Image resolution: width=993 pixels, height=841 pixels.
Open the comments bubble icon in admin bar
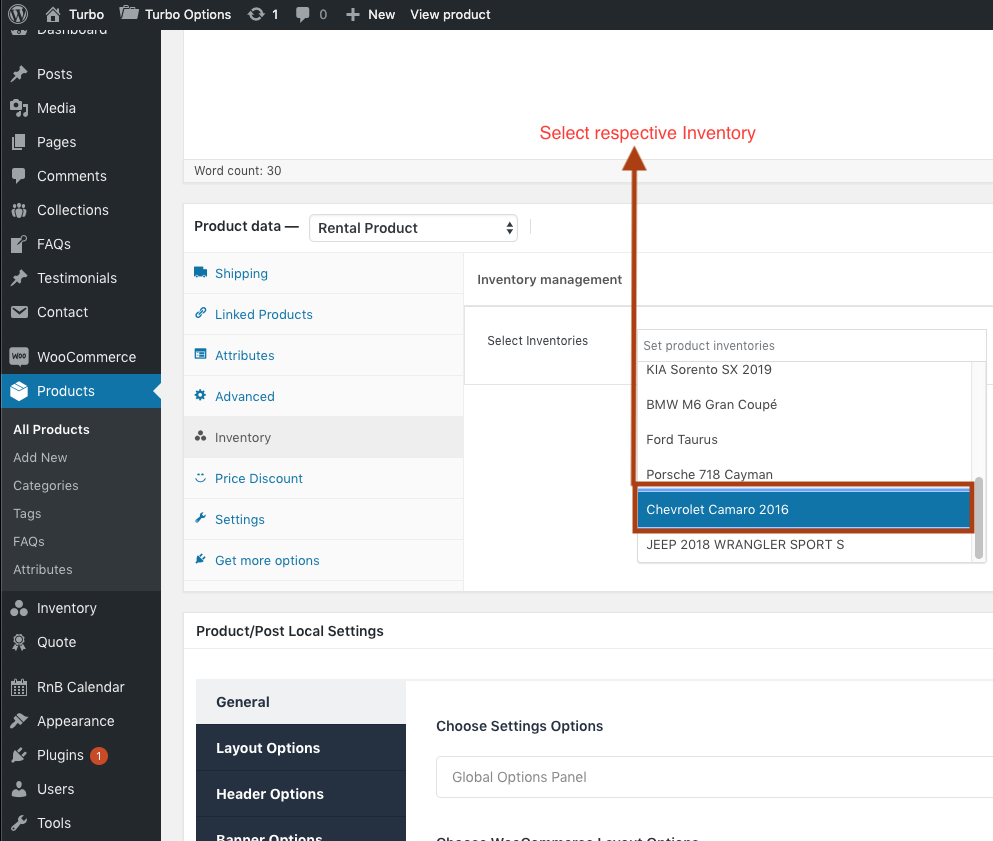click(304, 14)
